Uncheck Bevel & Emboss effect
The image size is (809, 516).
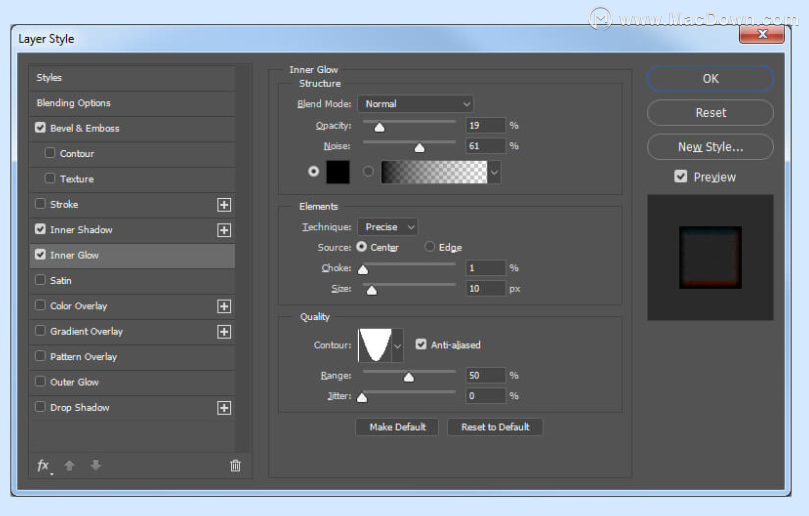pyautogui.click(x=40, y=127)
